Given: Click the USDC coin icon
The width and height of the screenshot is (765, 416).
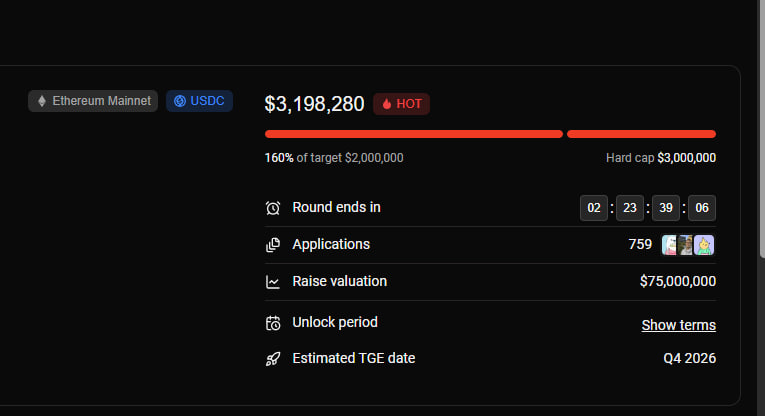Looking at the screenshot, I should coord(180,101).
